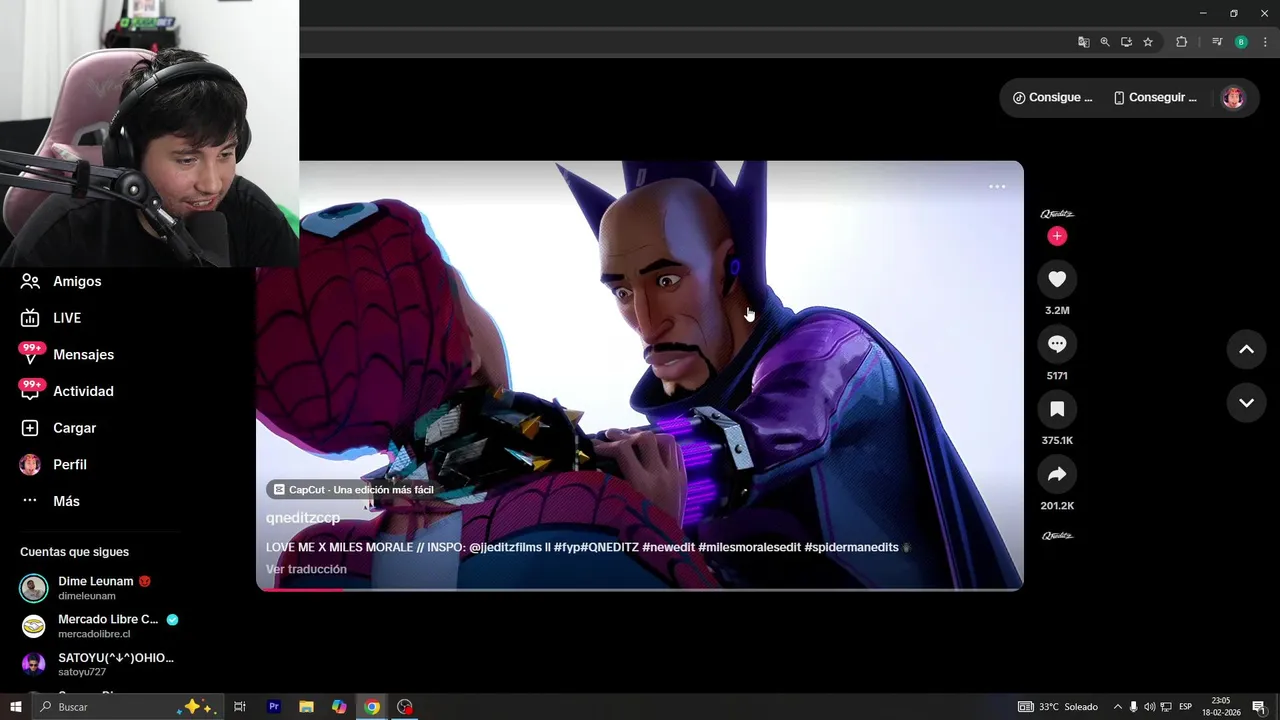Open the SATOYU followed account

click(x=98, y=664)
